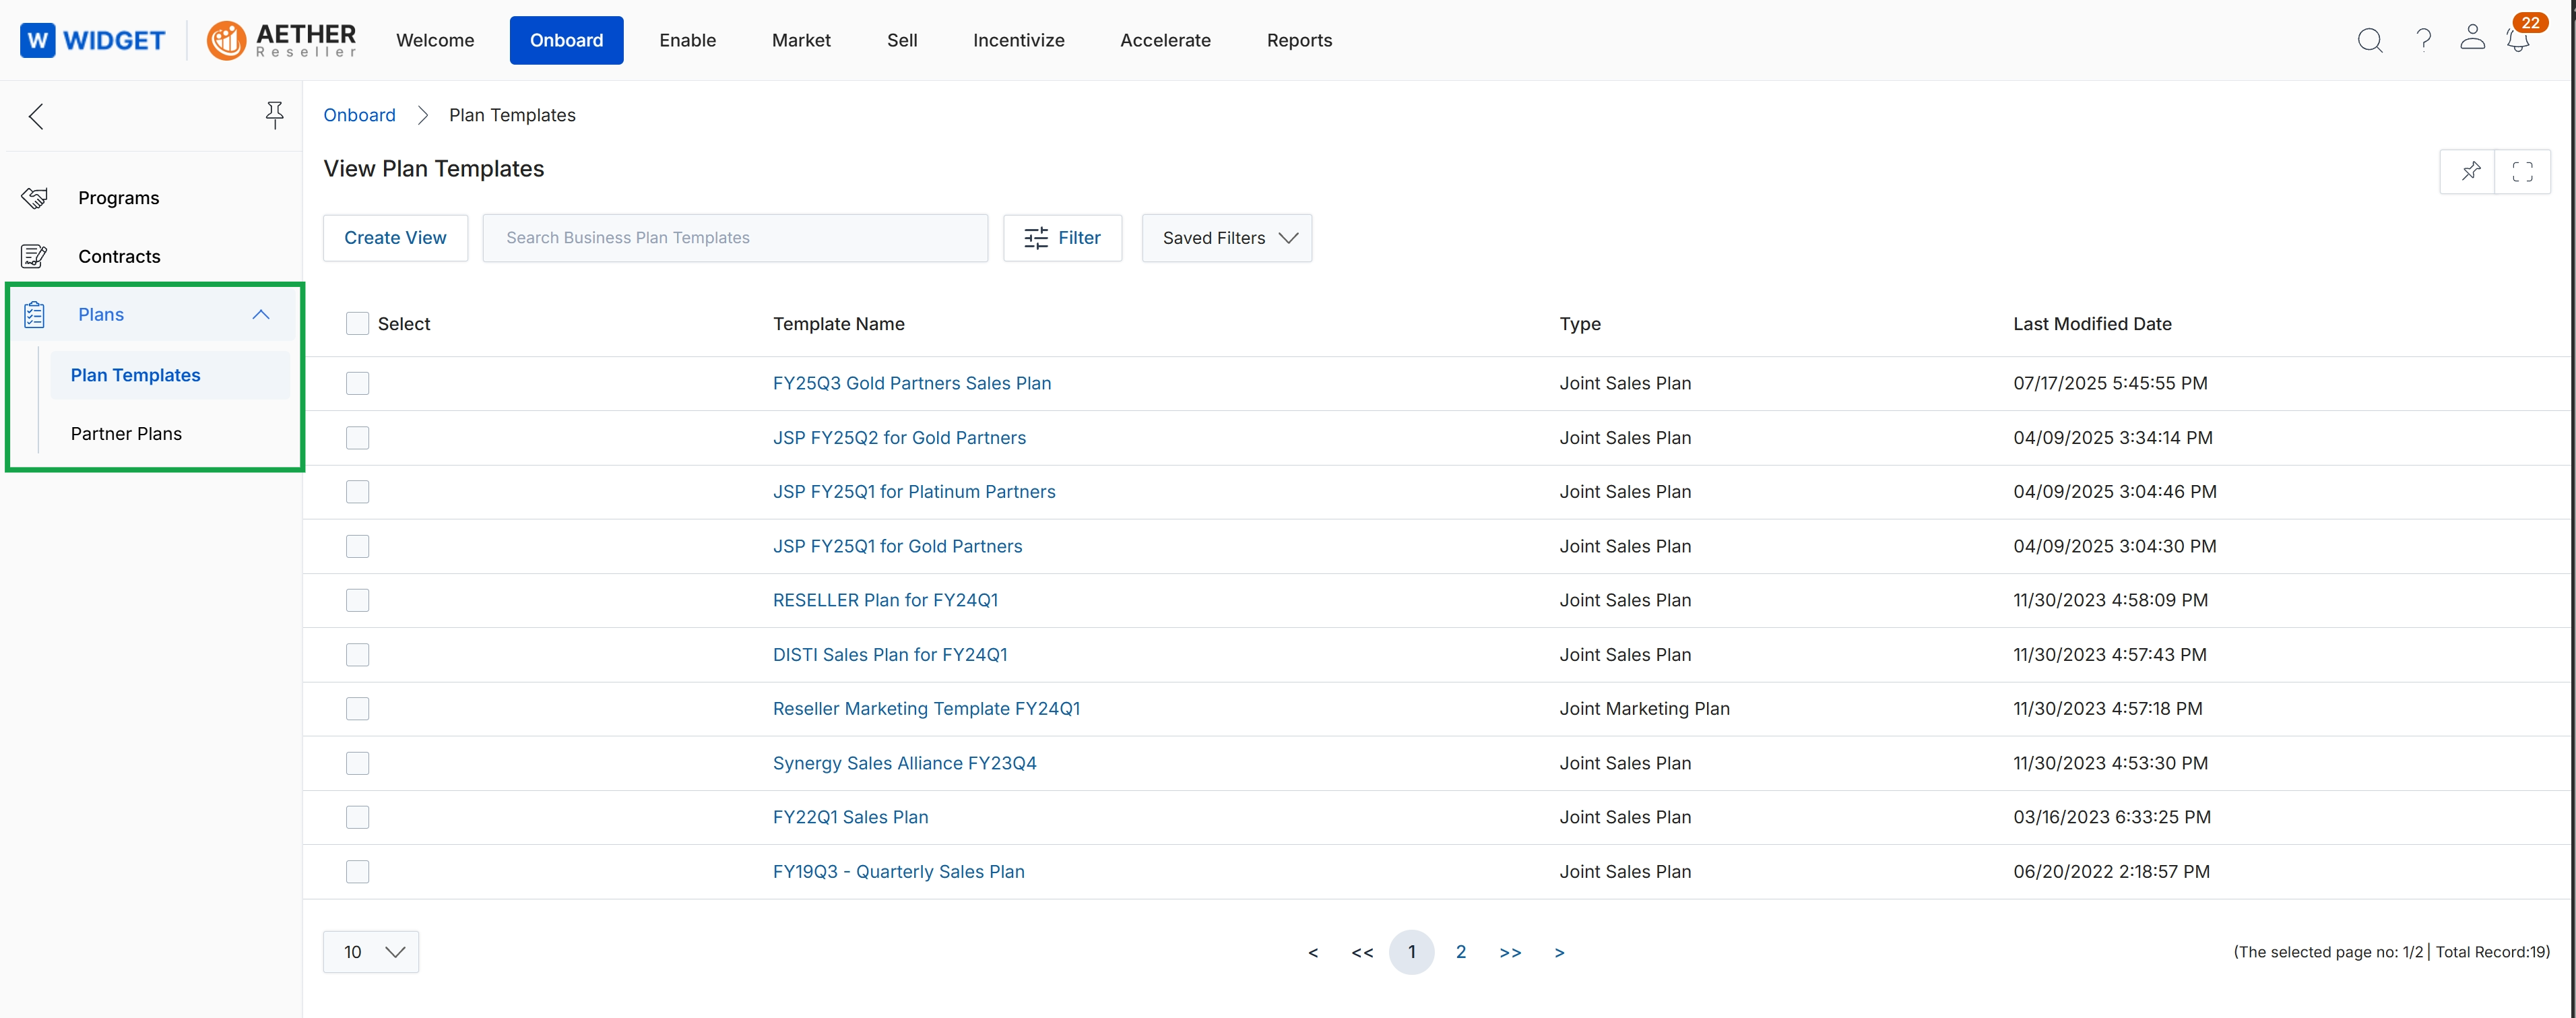Check the FY25Q3 Gold Partners Sales Plan row

tap(357, 383)
